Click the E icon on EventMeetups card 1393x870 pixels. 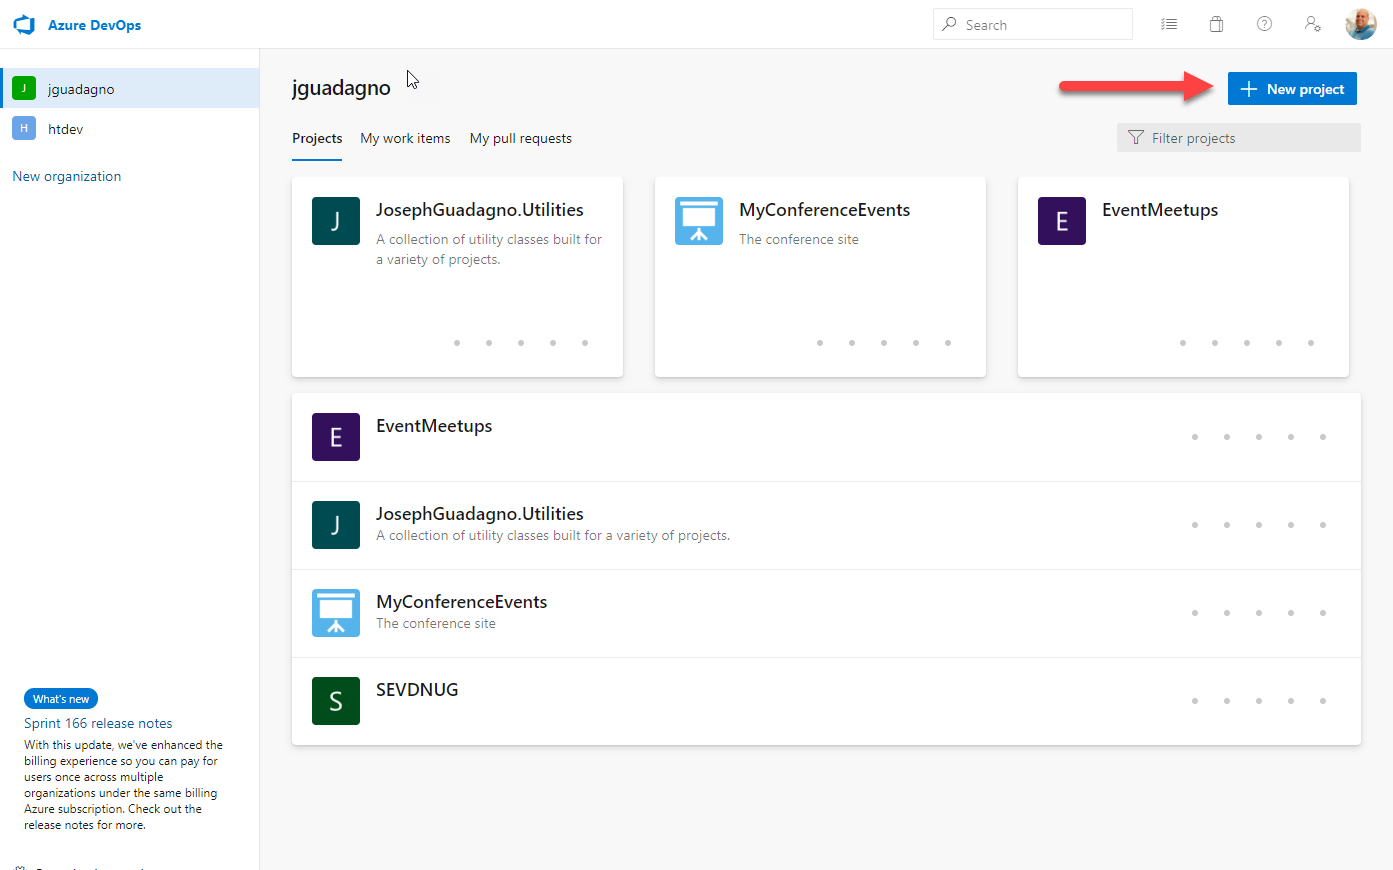[x=1062, y=221]
